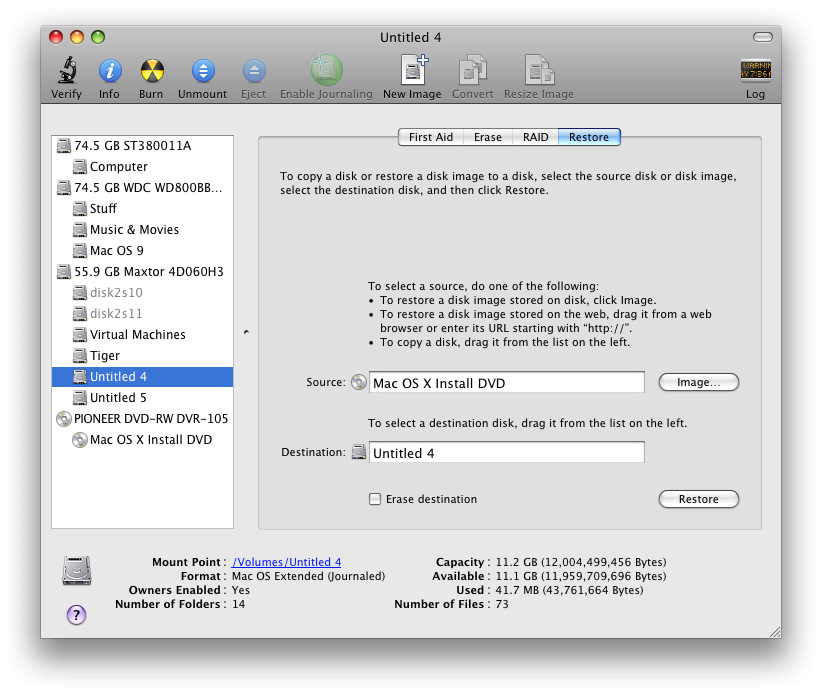Click the Format value Mac OS Extended (Journaled)
822x694 pixels.
(308, 576)
